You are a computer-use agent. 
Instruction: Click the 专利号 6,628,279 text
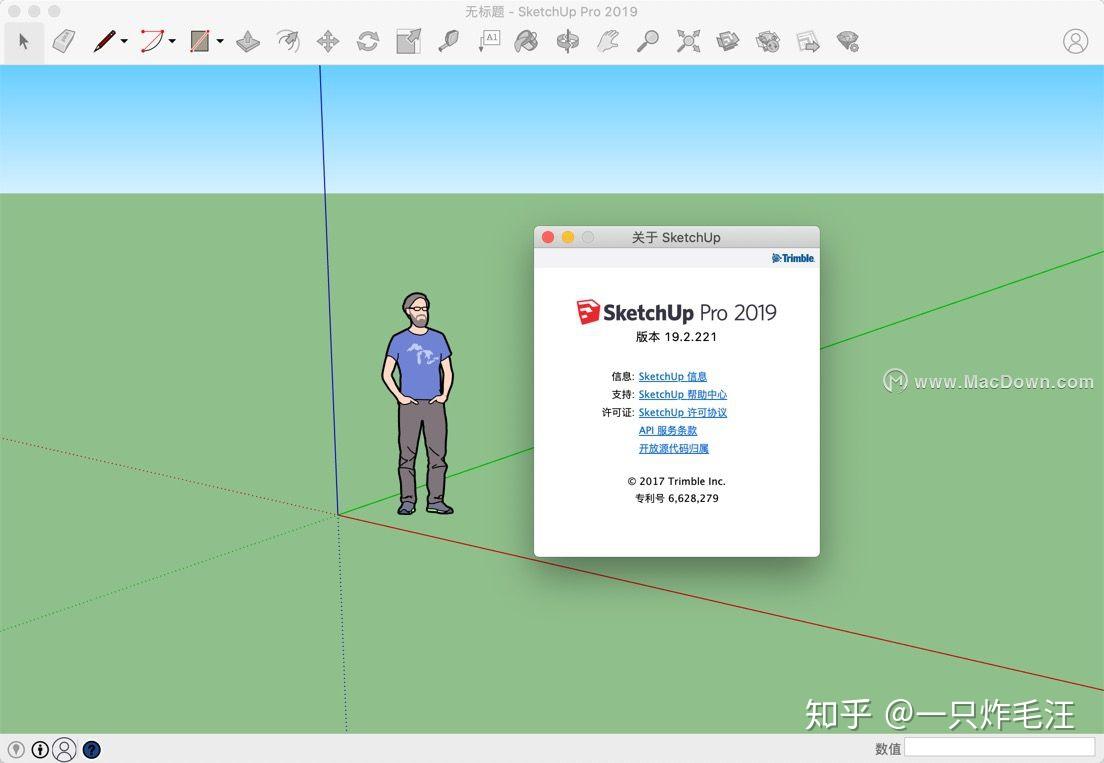point(677,498)
